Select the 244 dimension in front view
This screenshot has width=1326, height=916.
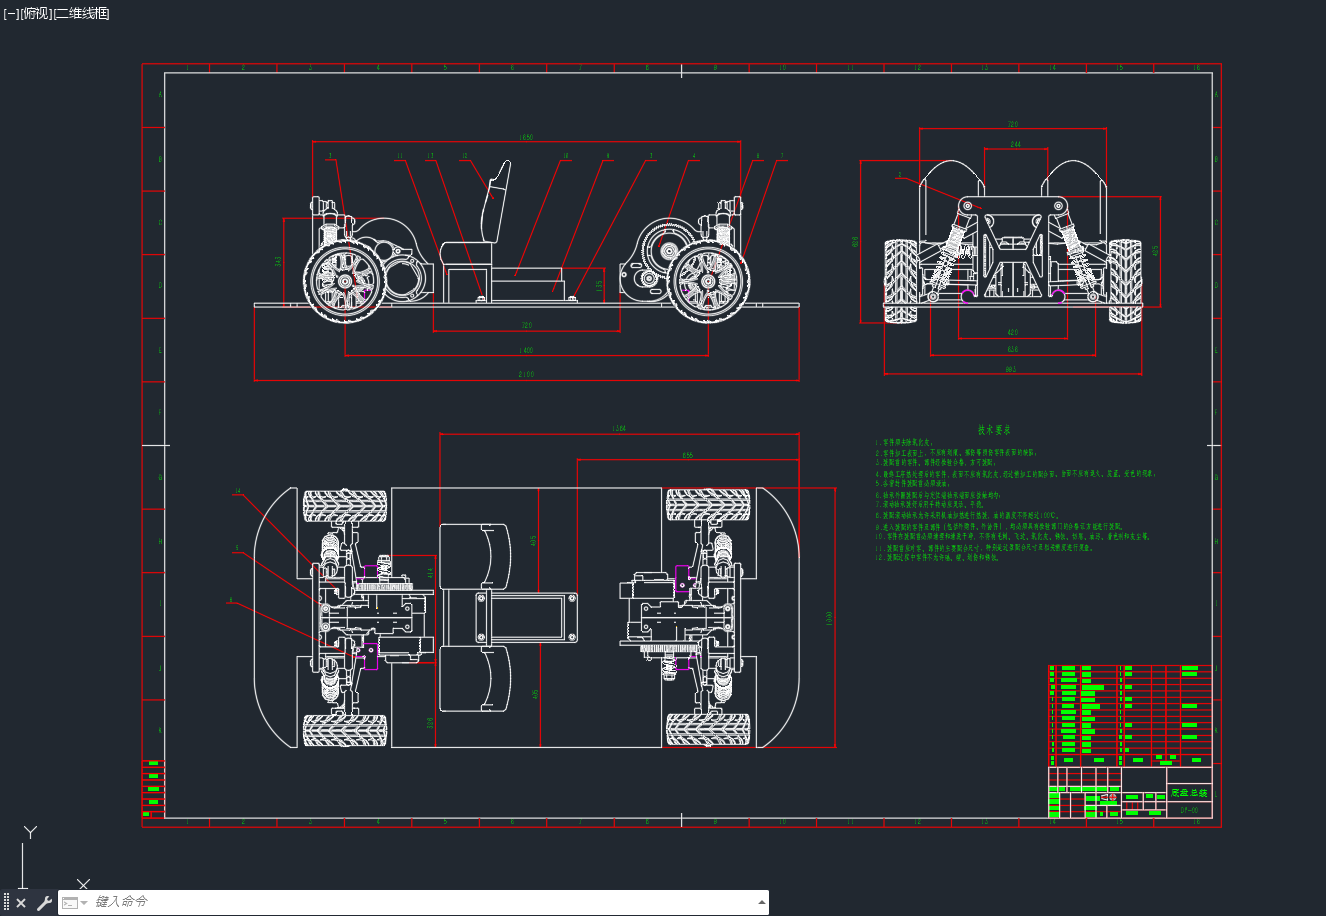pos(1015,144)
